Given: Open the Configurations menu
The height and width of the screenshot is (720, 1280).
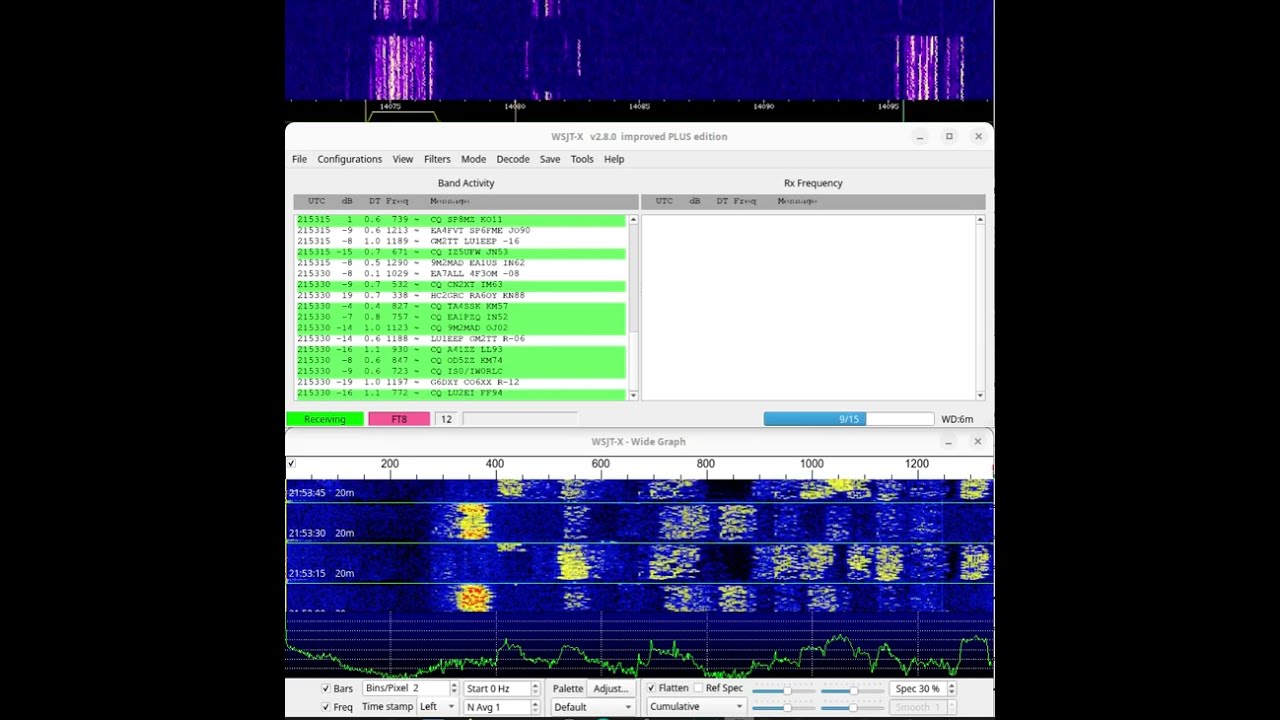Looking at the screenshot, I should click(349, 159).
